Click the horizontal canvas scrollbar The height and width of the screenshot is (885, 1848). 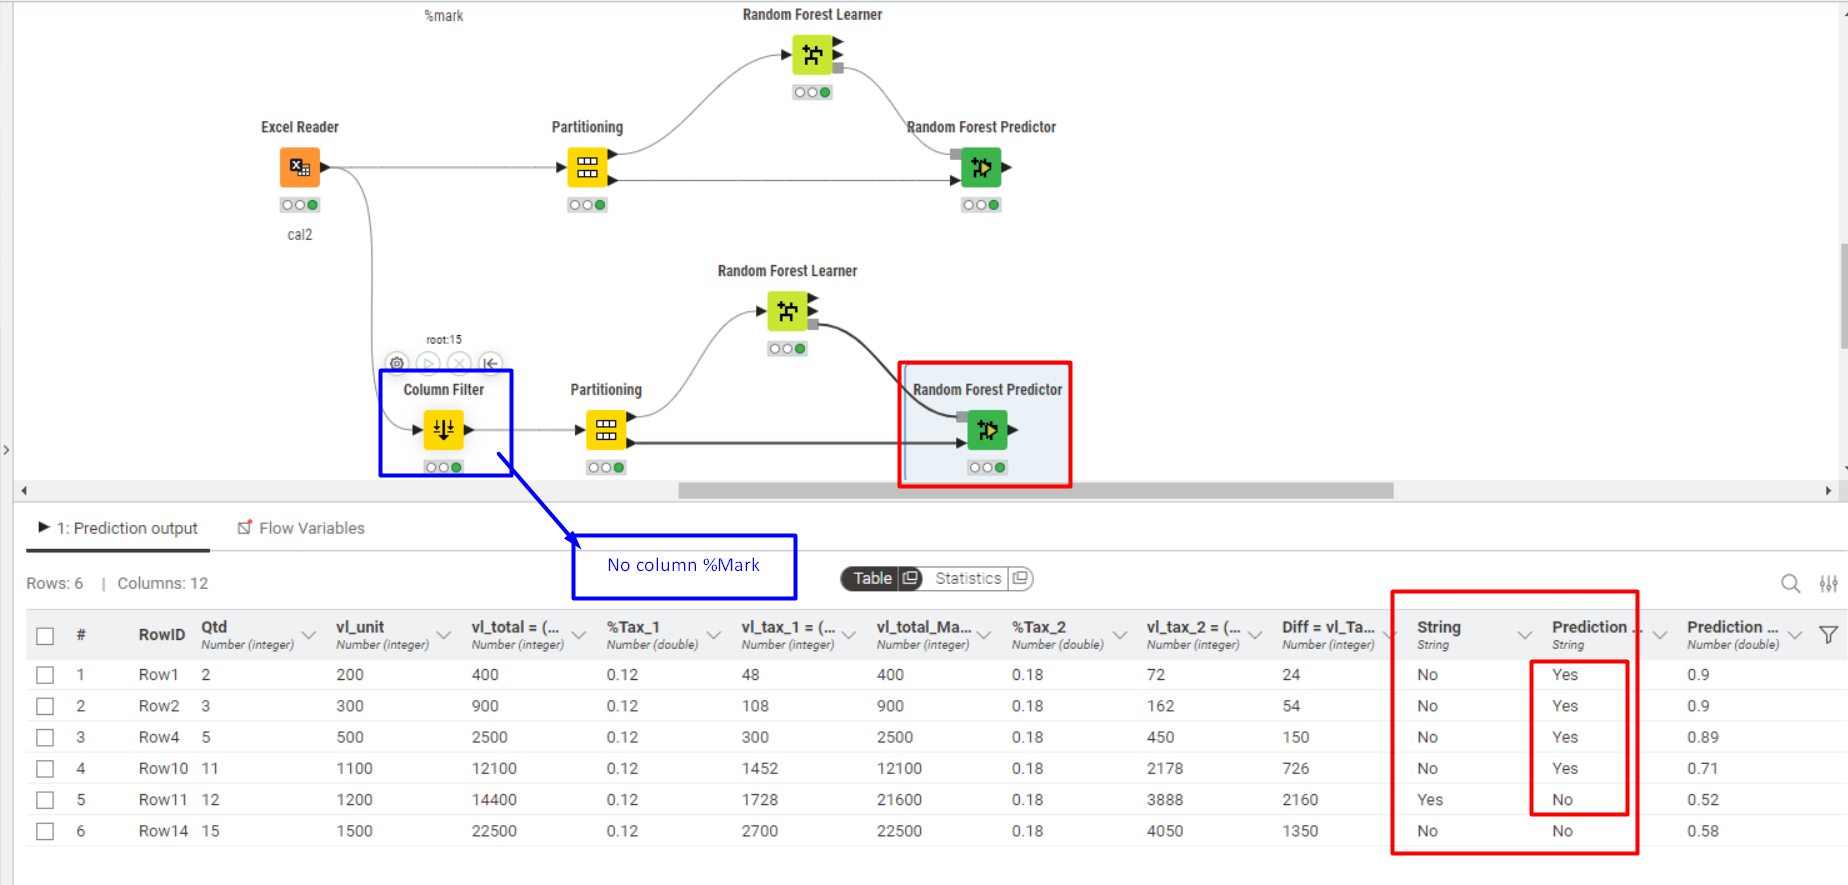pos(1035,491)
